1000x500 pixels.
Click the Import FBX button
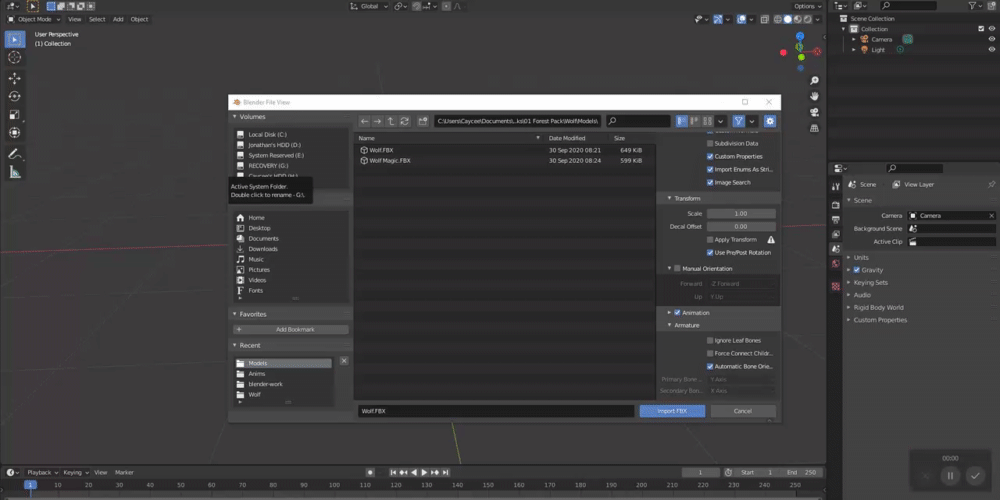click(672, 411)
